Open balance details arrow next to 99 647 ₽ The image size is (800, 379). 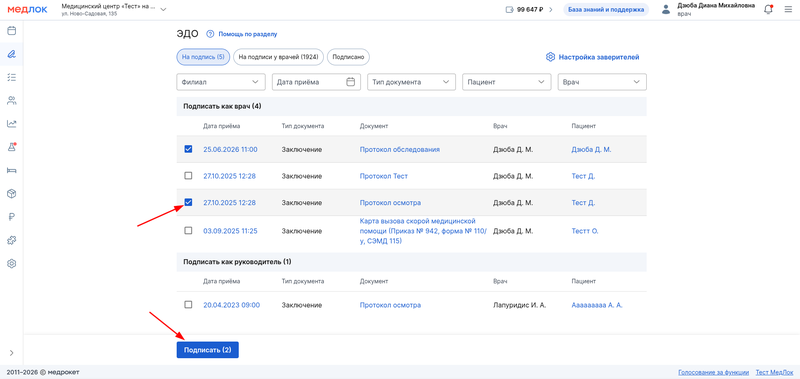click(x=551, y=10)
